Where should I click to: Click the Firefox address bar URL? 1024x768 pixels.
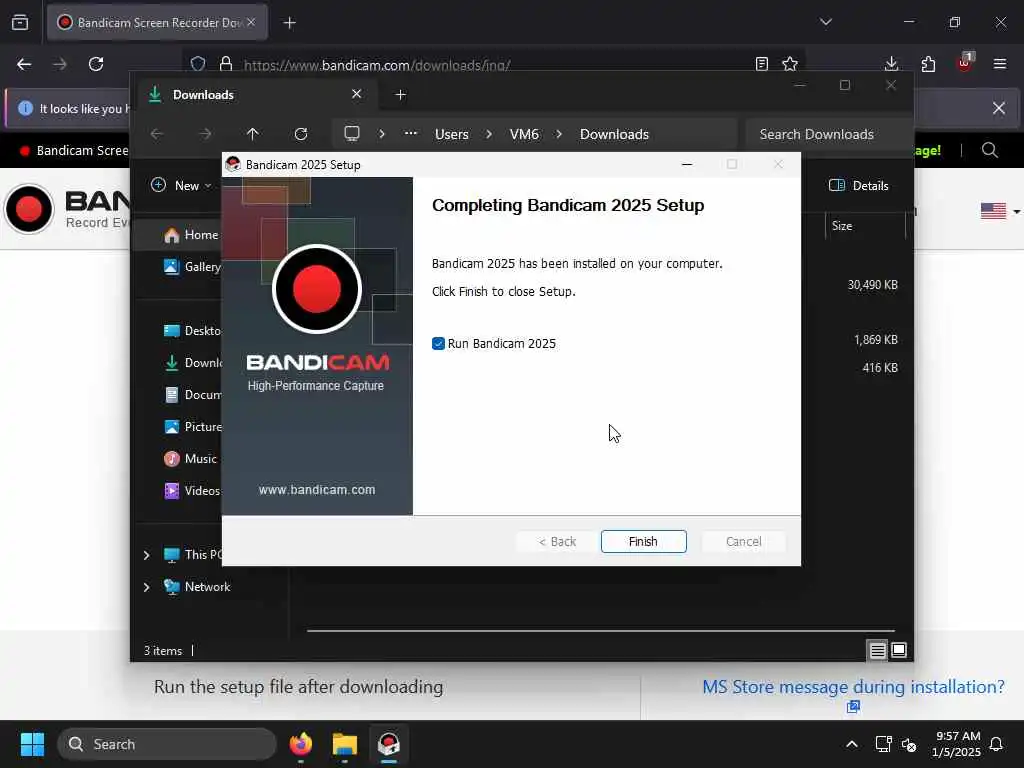coord(377,65)
